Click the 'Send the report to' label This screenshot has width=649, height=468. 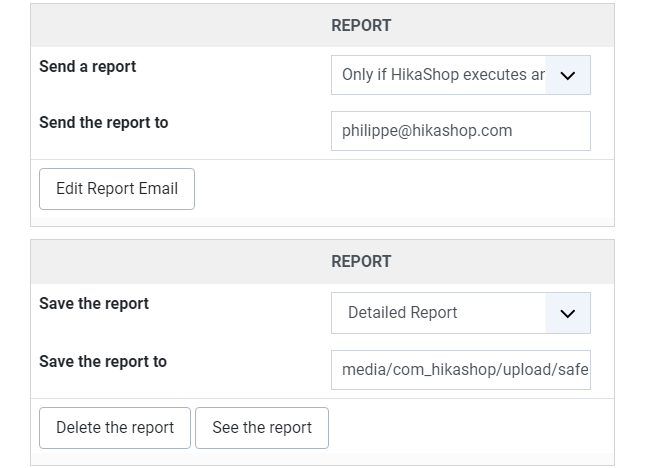pos(103,122)
